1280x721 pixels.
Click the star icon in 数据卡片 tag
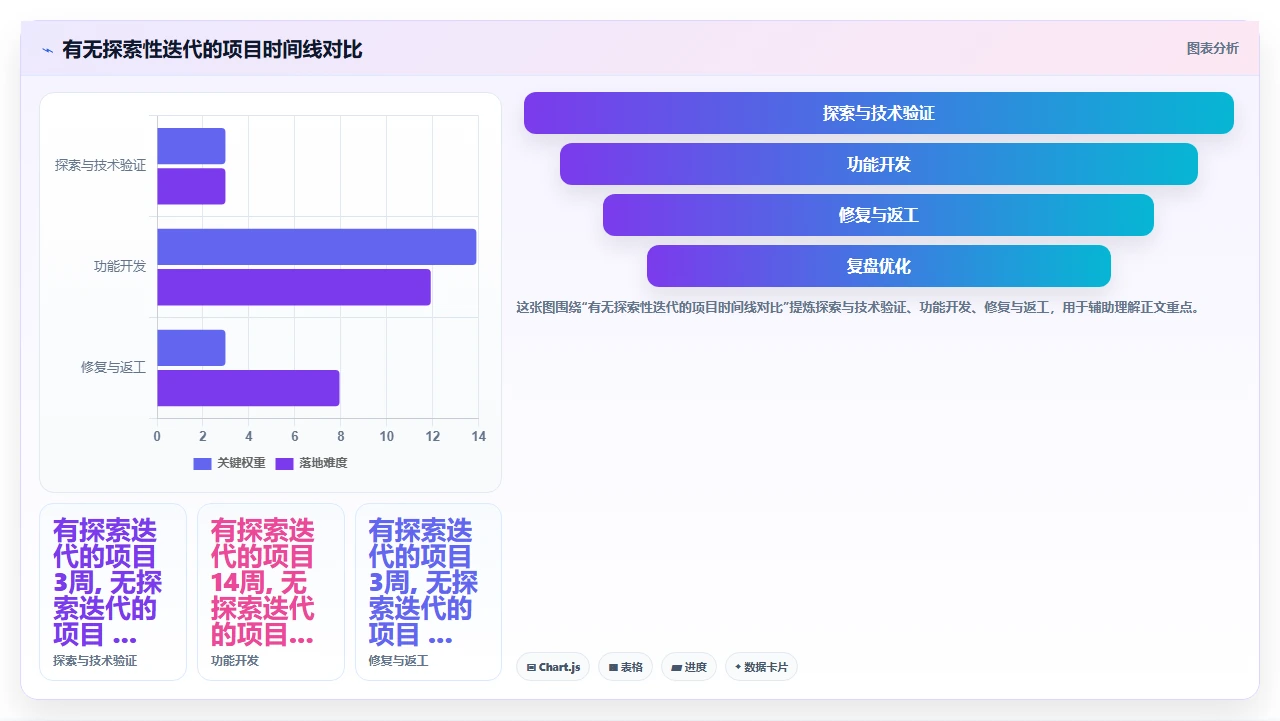(x=738, y=667)
